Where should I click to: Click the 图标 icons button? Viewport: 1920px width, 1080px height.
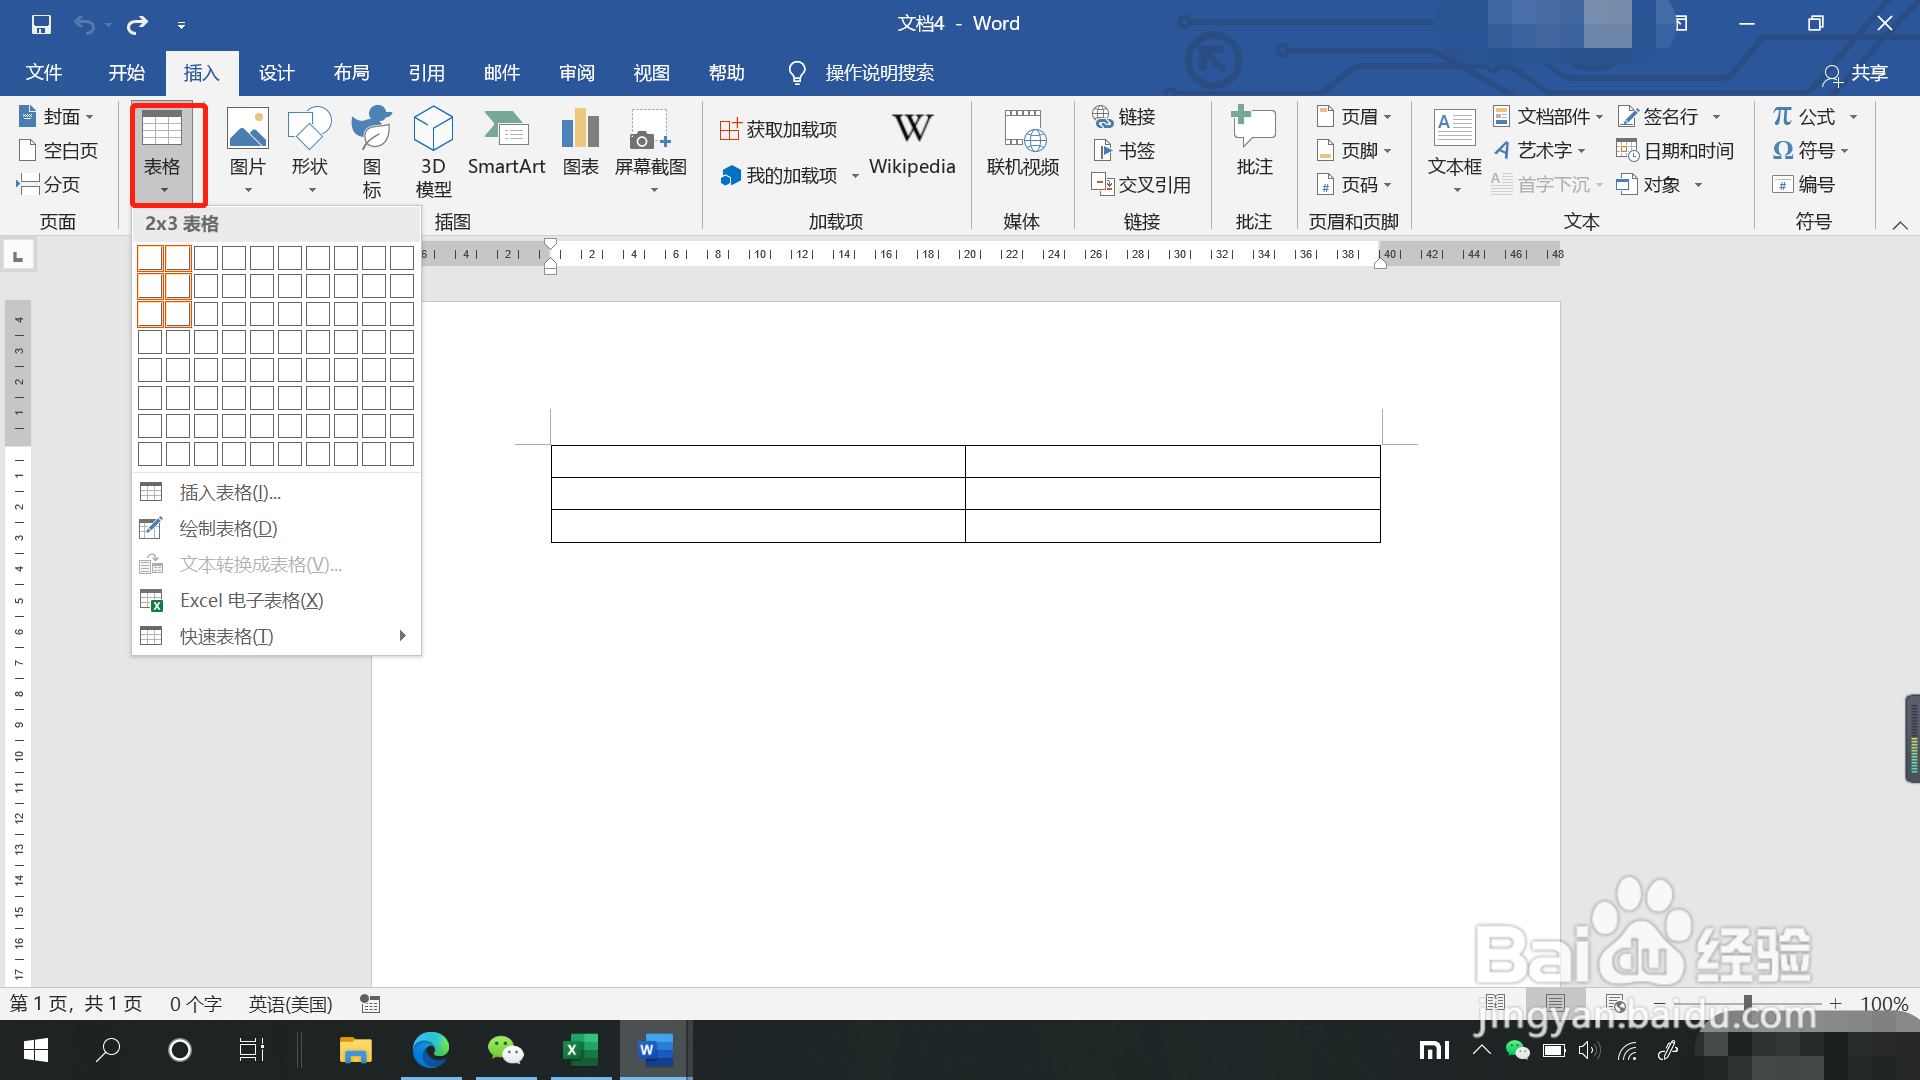(372, 152)
